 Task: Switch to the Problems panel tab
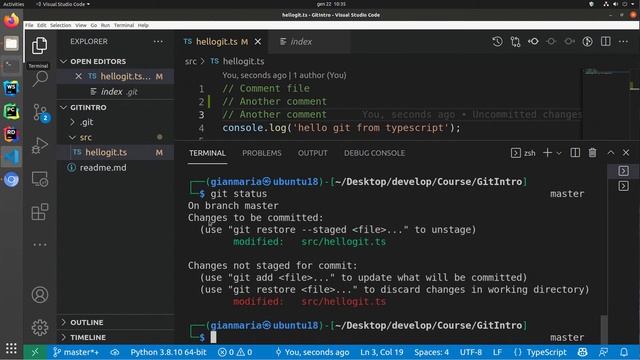point(262,153)
